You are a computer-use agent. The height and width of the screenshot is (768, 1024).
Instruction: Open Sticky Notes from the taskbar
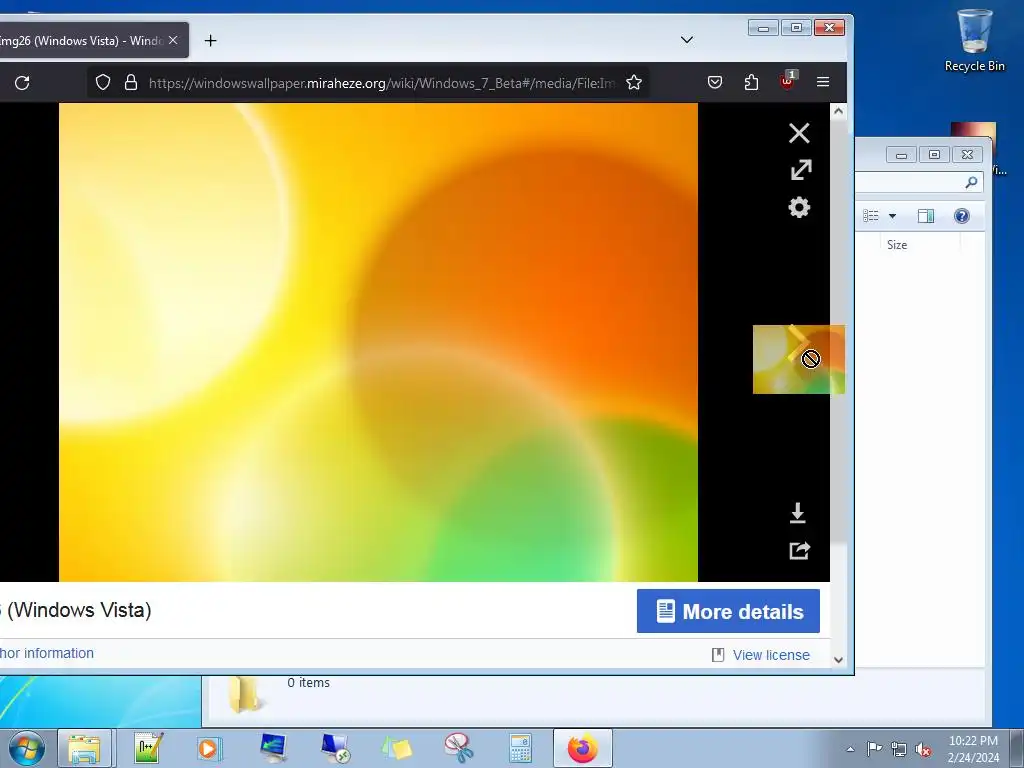[396, 748]
